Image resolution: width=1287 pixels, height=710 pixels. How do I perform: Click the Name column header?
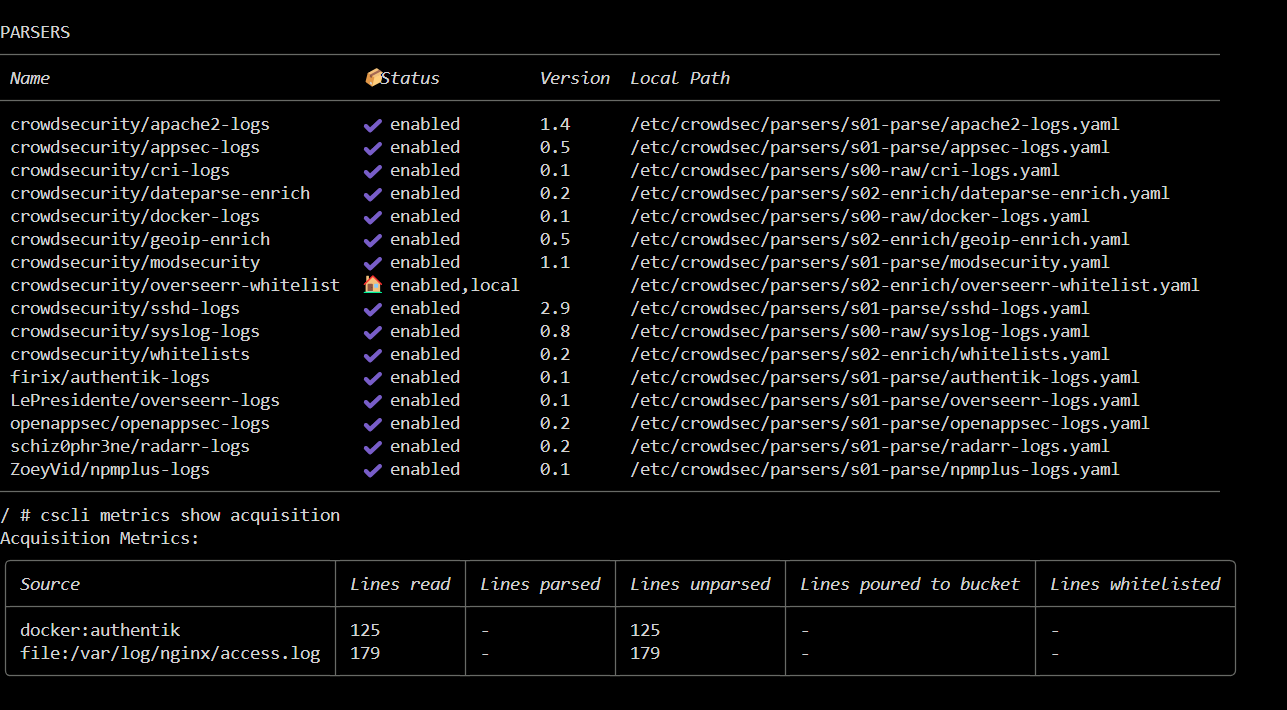pyautogui.click(x=30, y=78)
